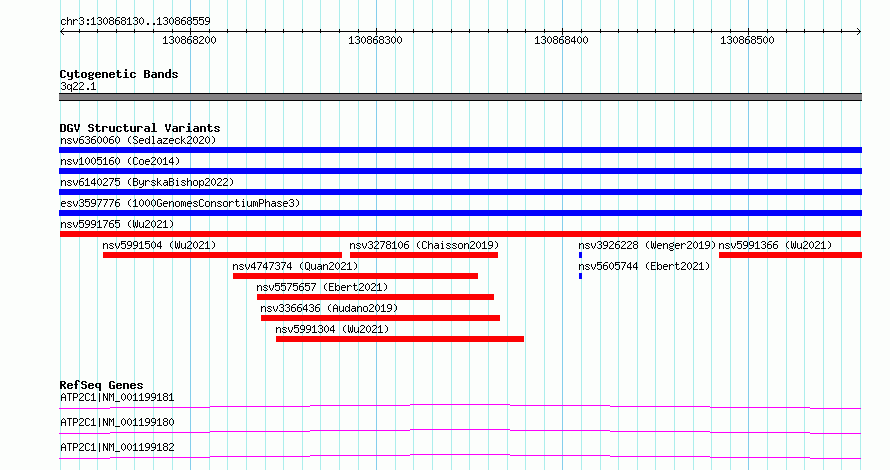
Task: Open transcript ATP2C1|NM_001199181 label
Action: (x=117, y=397)
